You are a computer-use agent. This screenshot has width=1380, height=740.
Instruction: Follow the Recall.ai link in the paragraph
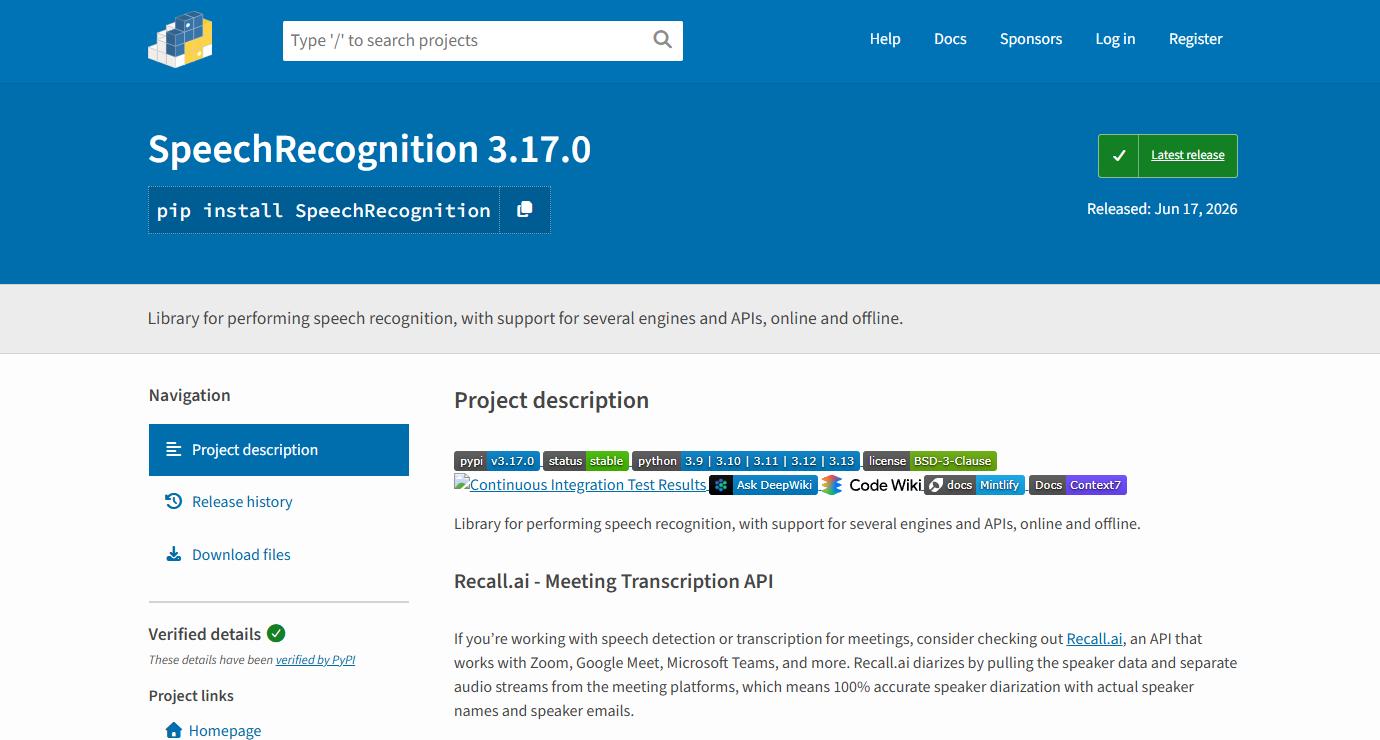(x=1095, y=639)
